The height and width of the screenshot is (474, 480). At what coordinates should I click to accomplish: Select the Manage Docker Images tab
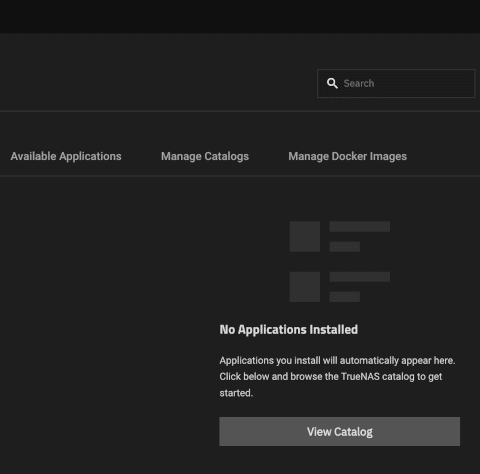(x=347, y=156)
